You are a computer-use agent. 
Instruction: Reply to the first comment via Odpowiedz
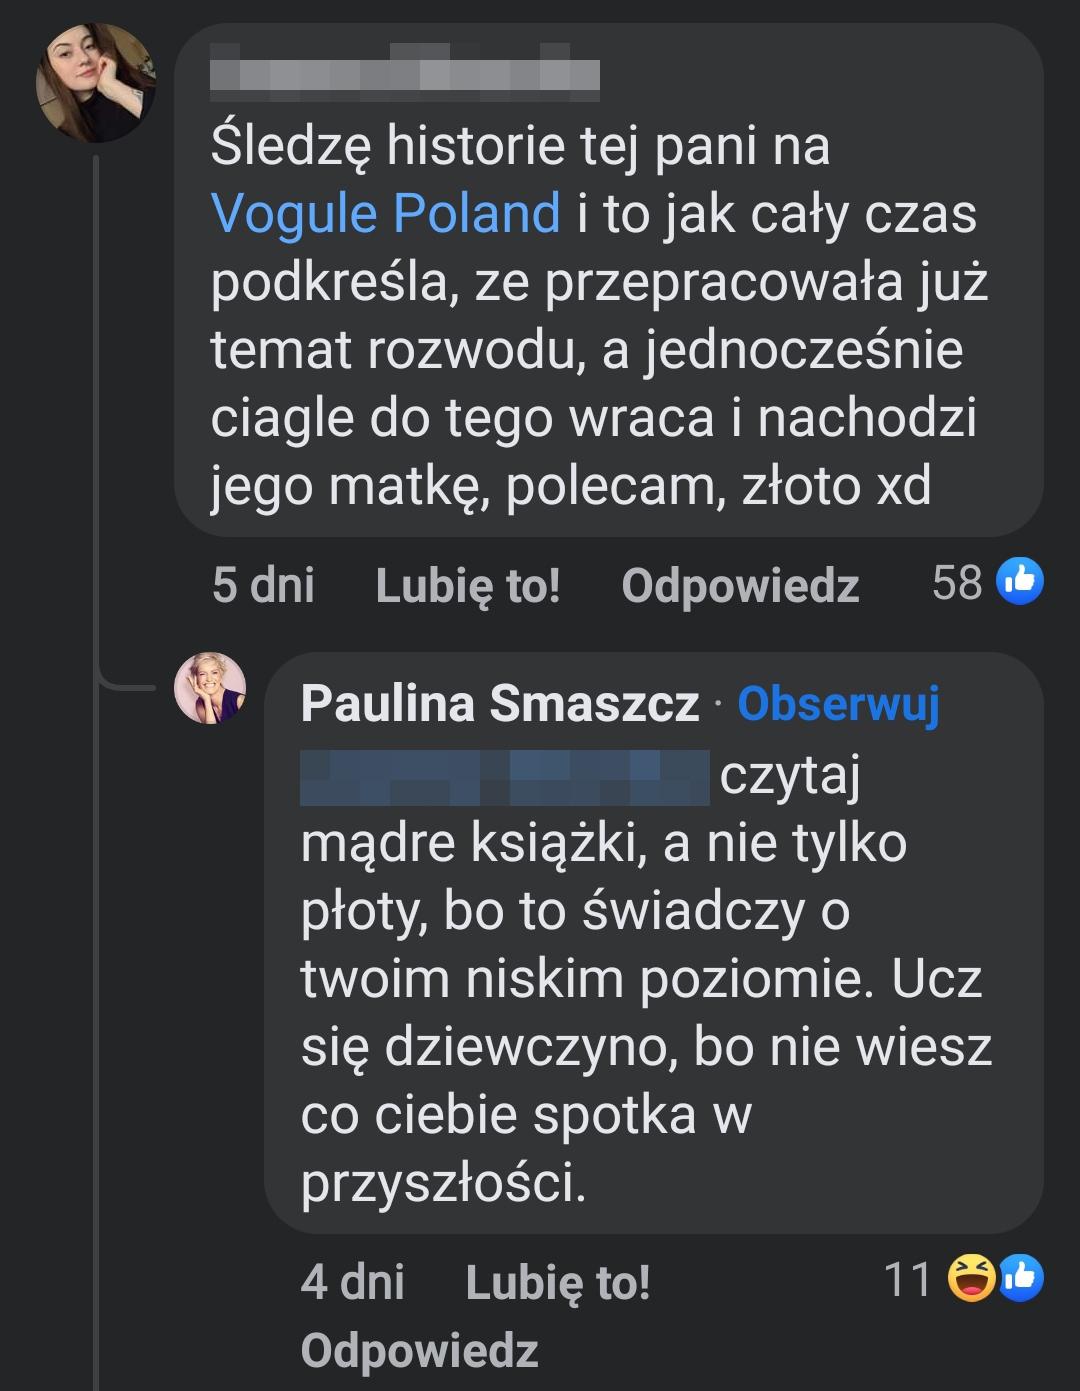[x=740, y=585]
